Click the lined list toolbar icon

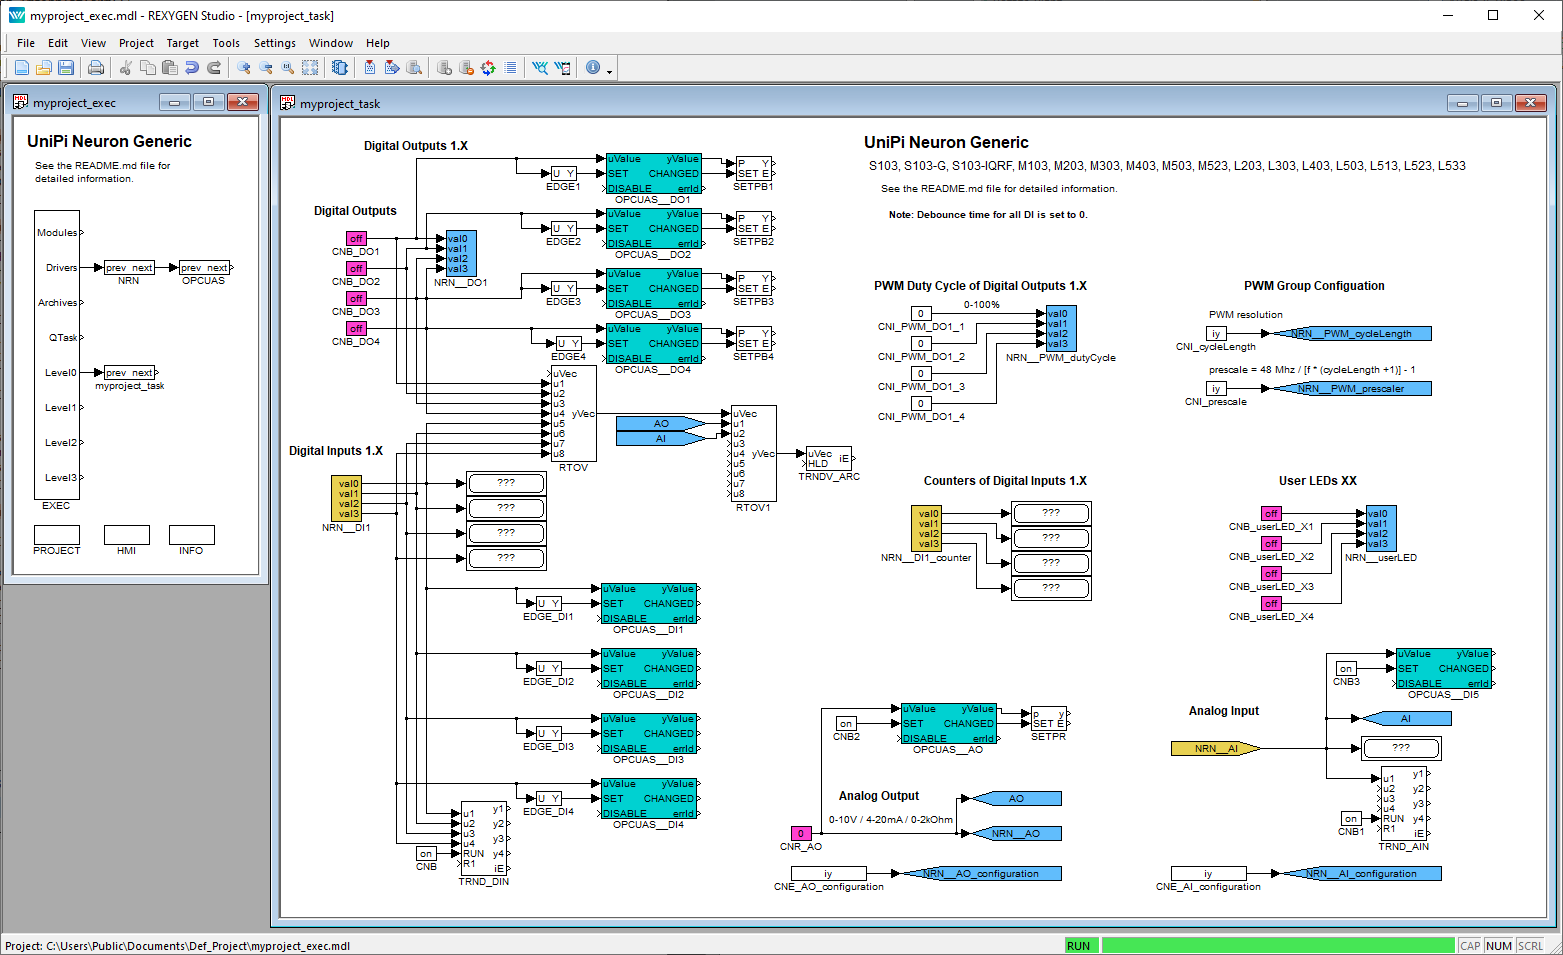pyautogui.click(x=510, y=68)
